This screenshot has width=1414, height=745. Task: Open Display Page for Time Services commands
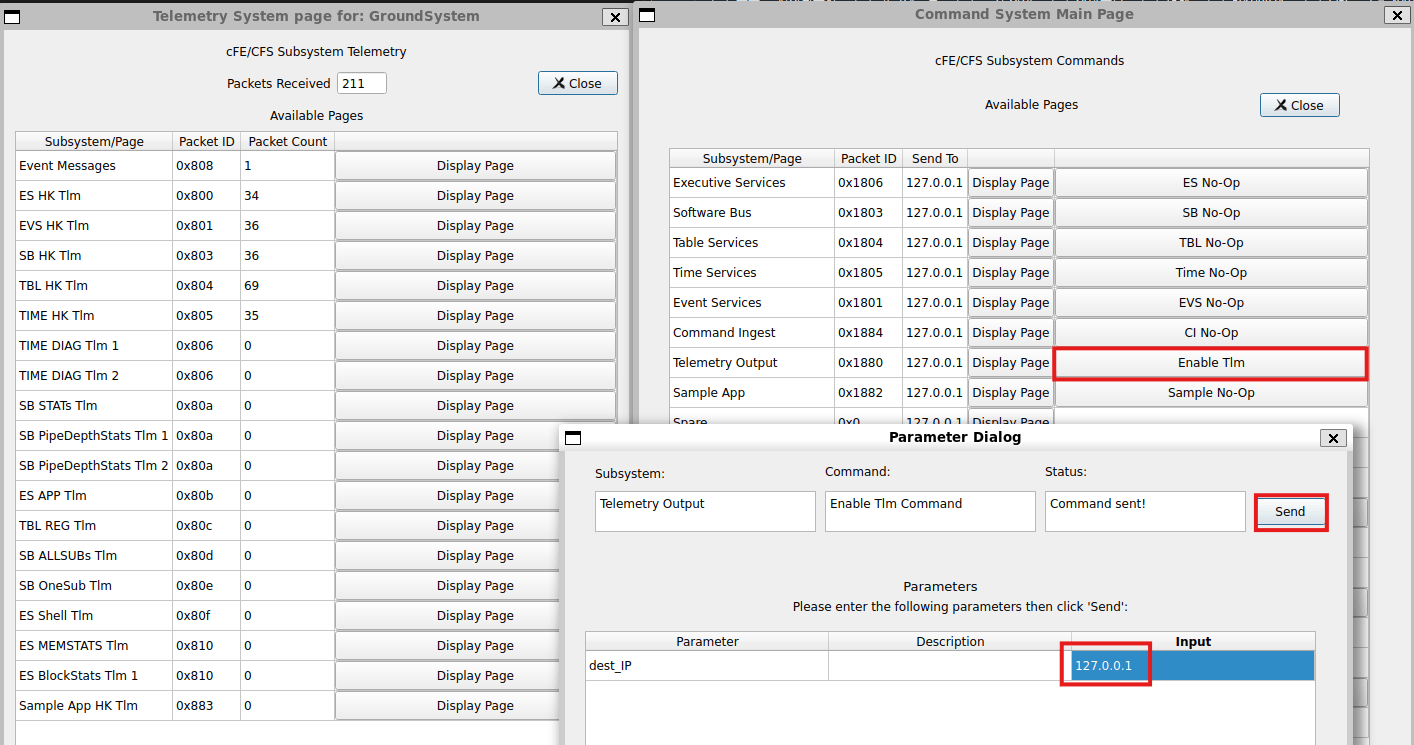tap(1010, 273)
